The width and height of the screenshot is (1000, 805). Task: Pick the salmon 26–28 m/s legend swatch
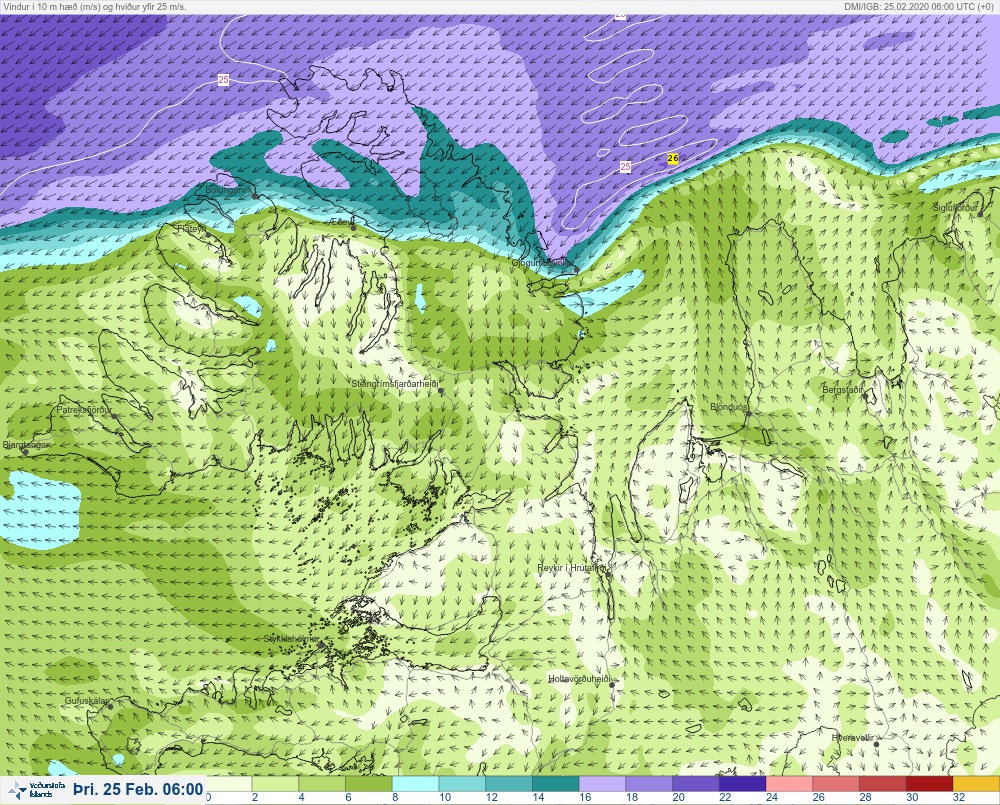835,783
